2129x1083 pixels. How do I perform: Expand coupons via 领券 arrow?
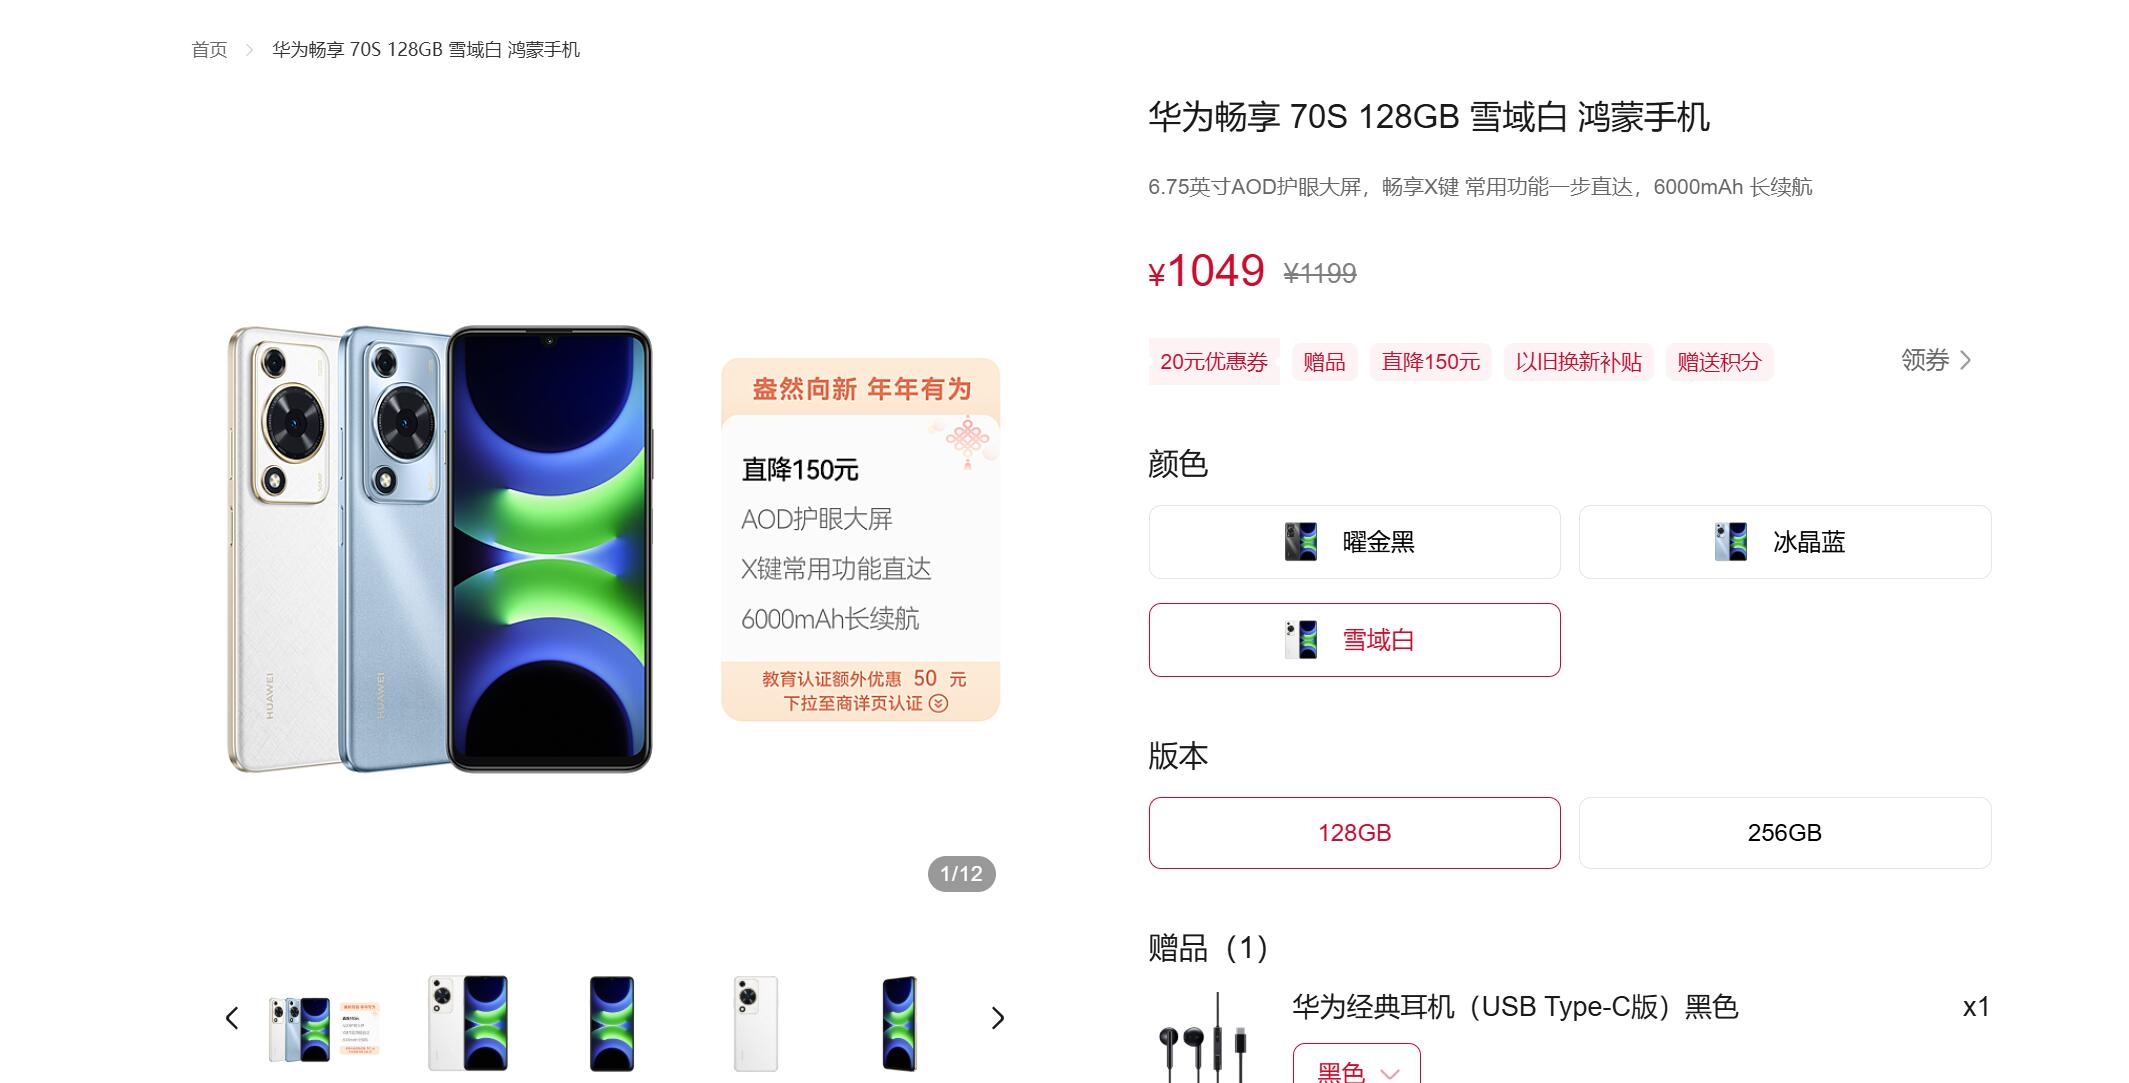[x=1936, y=360]
